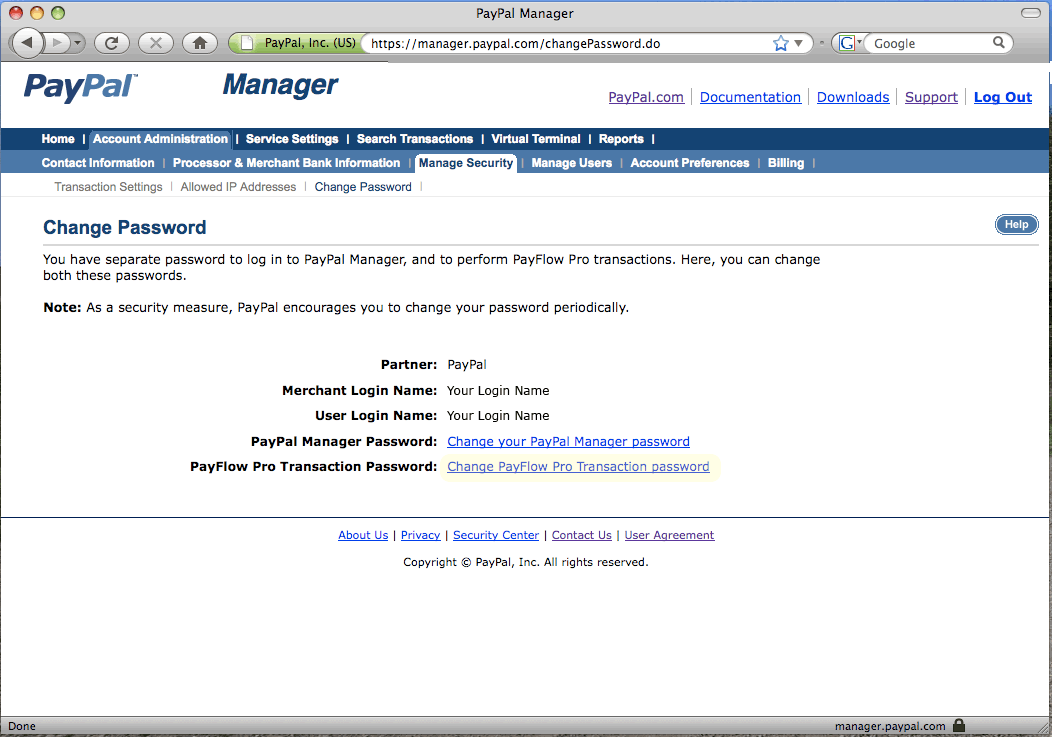Open the Security Center footer link

click(496, 535)
